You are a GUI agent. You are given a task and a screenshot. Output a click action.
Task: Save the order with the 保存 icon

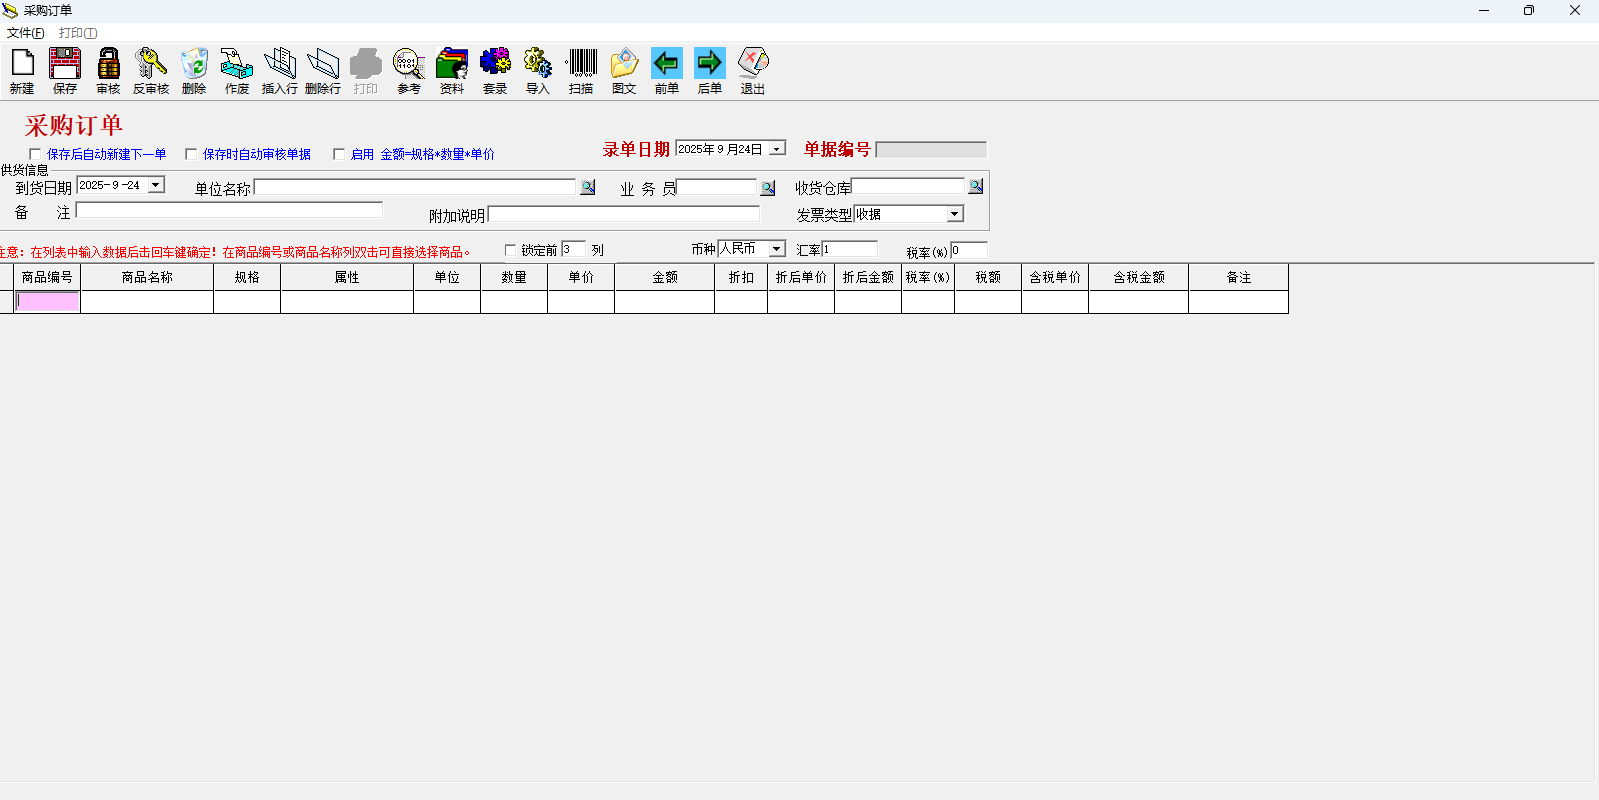[65, 70]
